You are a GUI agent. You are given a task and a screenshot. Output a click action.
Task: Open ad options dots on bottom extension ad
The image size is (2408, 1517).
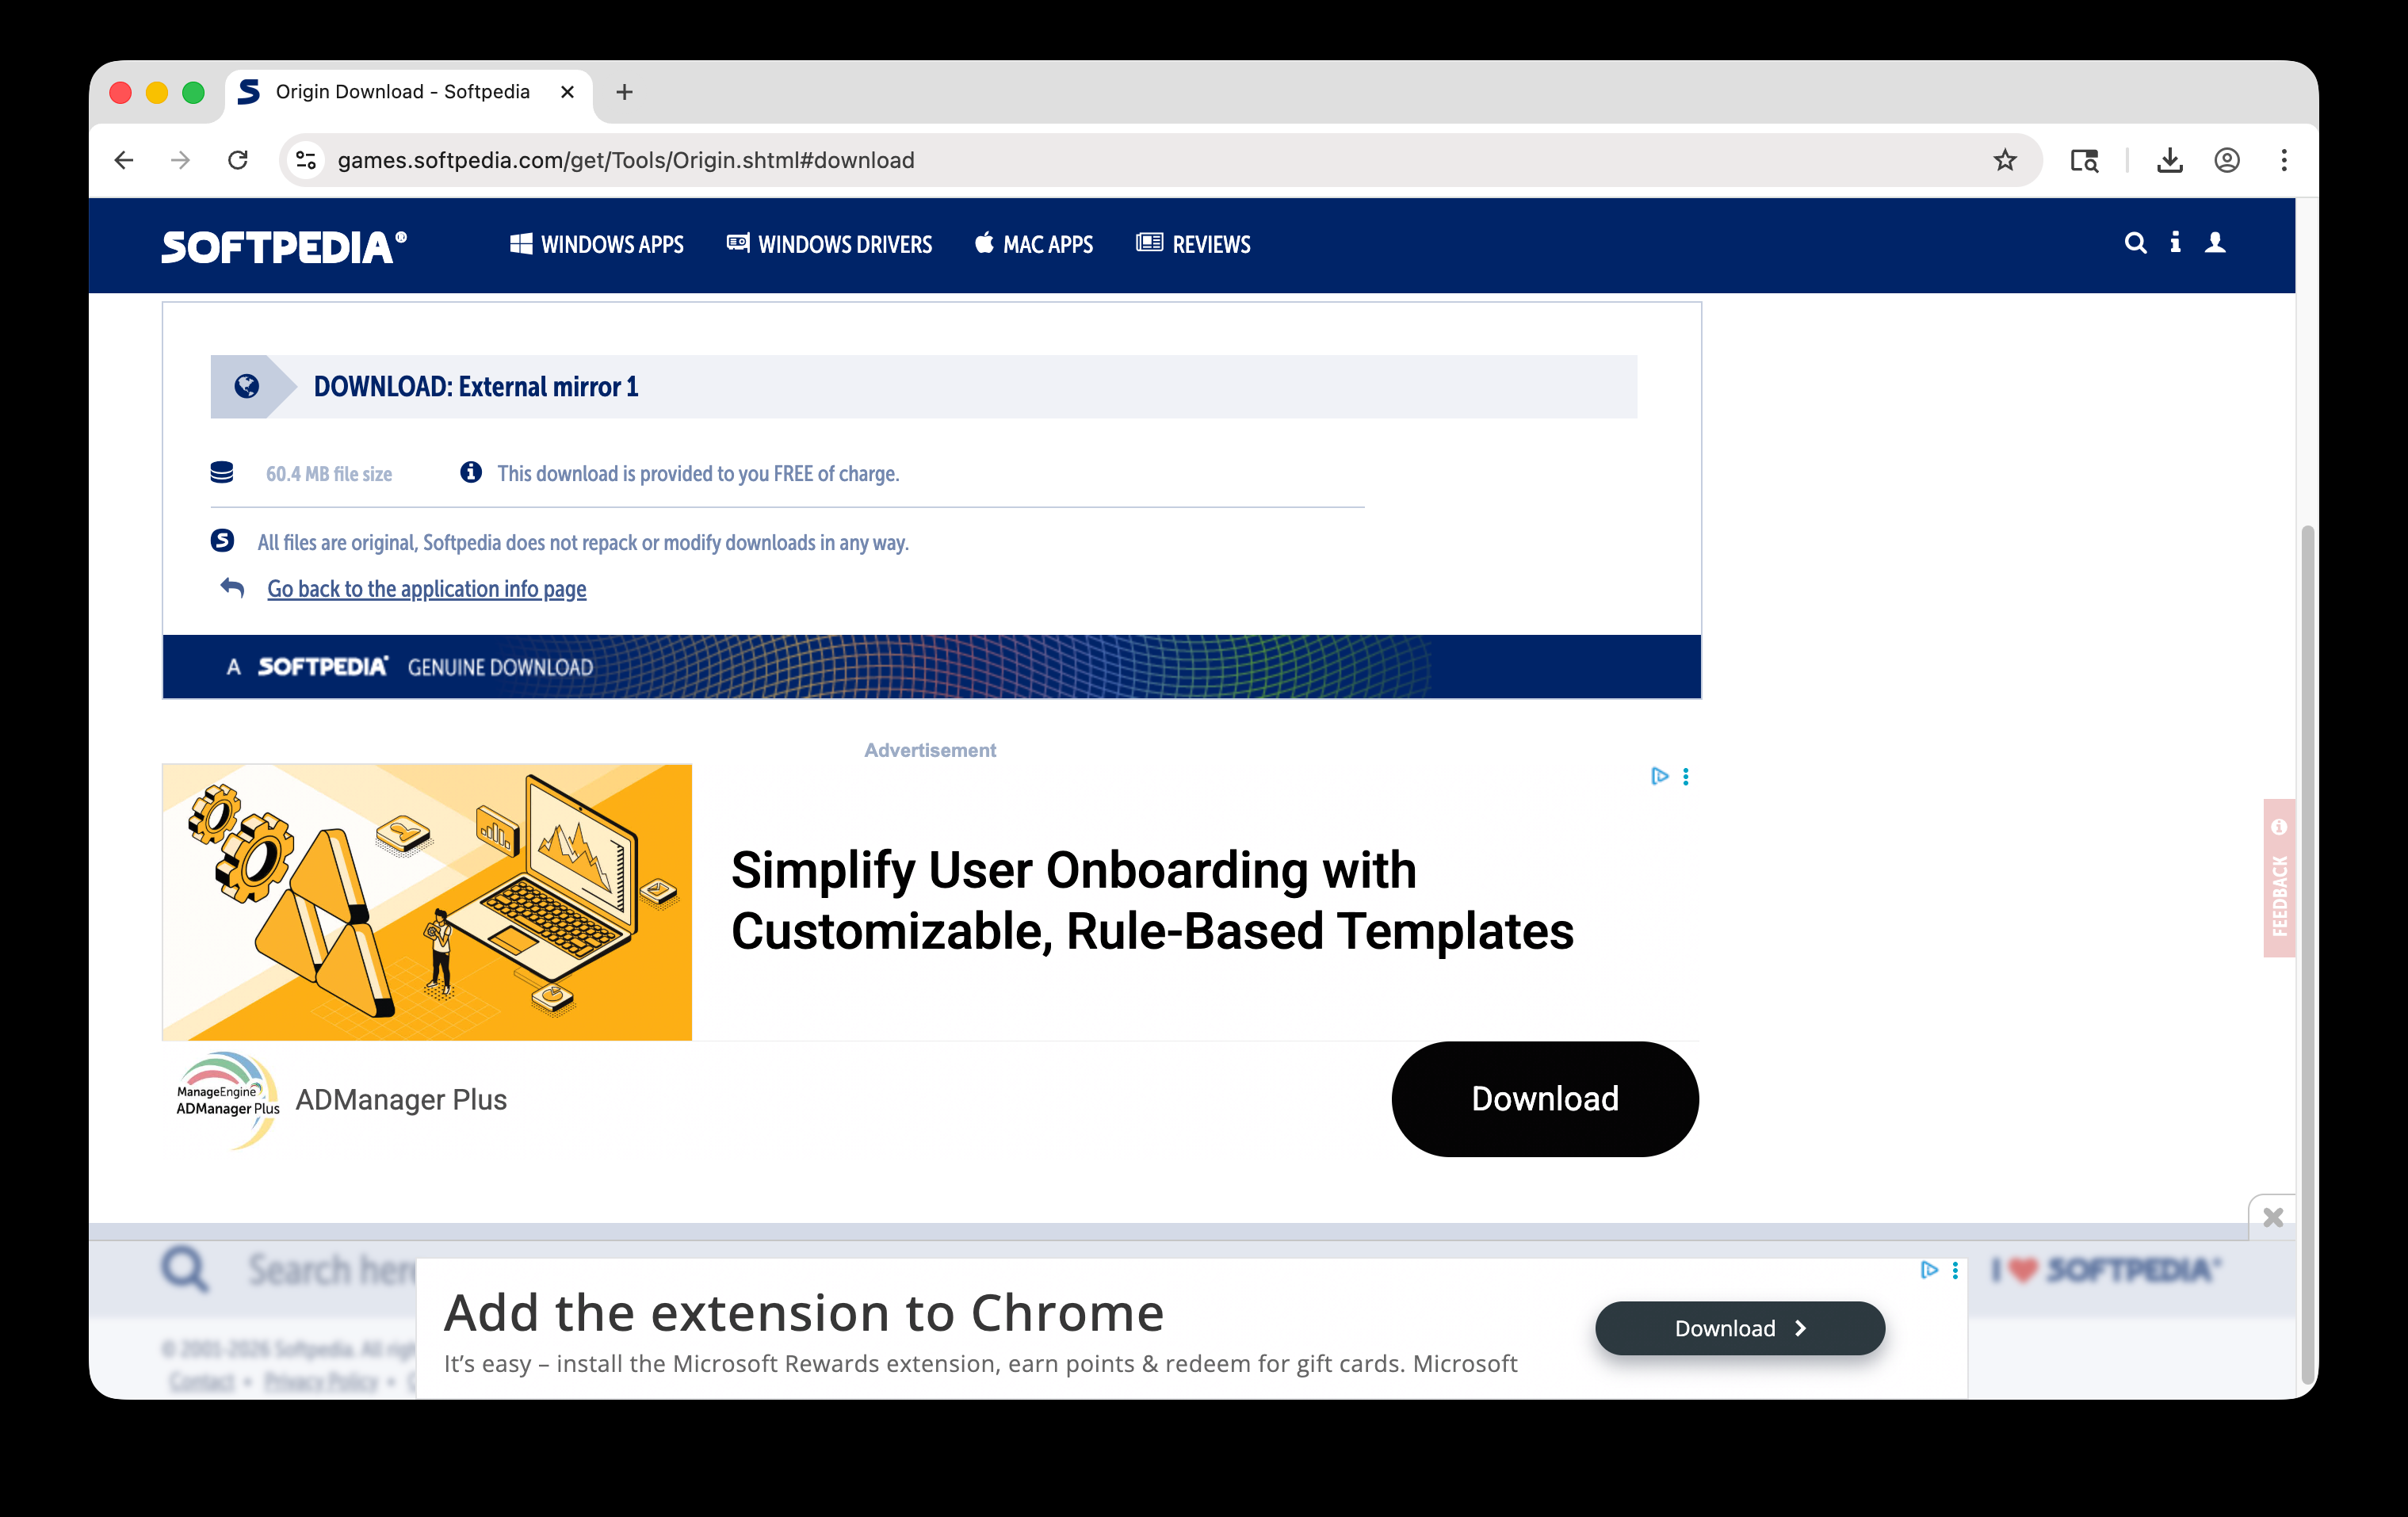click(x=1955, y=1270)
